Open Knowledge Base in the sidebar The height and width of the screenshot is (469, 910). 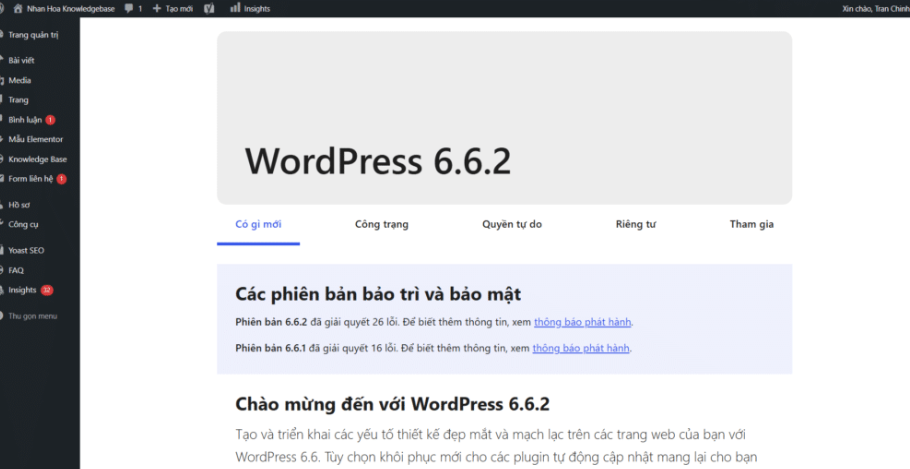38,159
